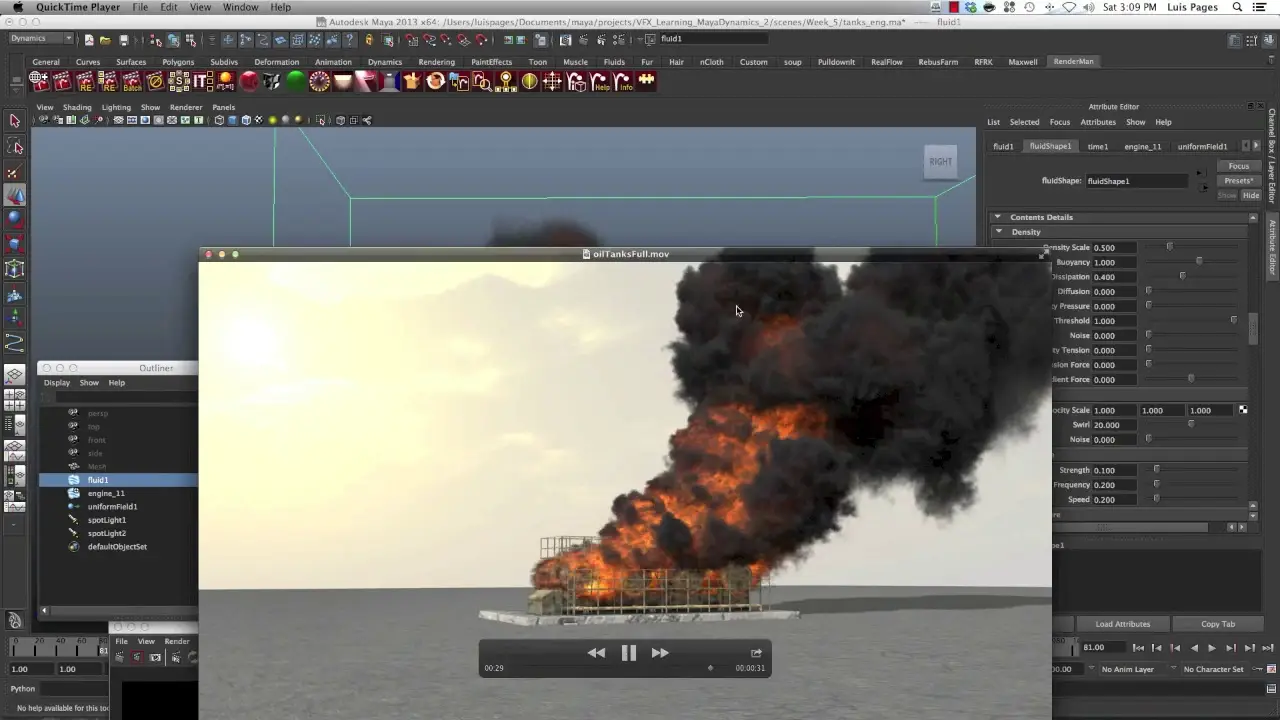Click the spotLight1 icon in Outliner

(74, 520)
